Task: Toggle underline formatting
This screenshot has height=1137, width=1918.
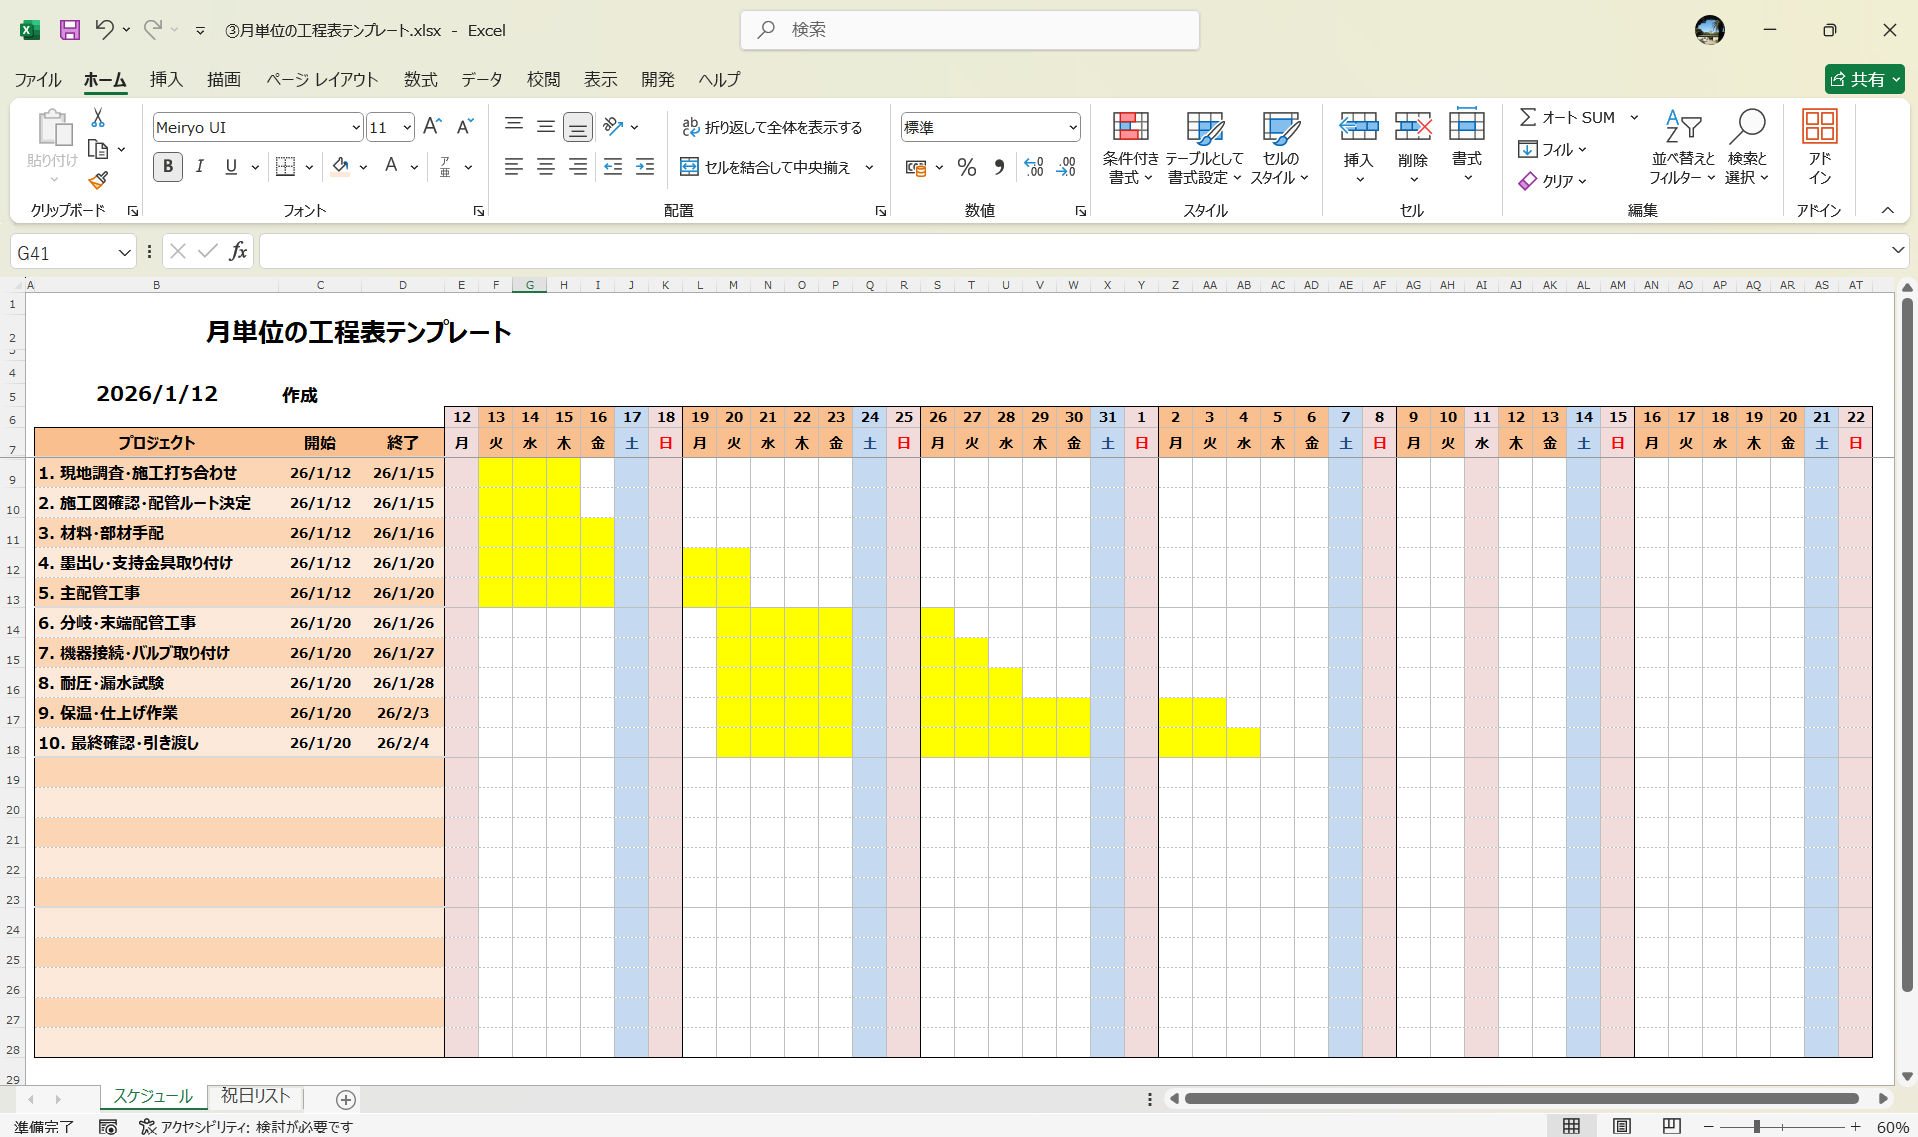Action: 230,167
